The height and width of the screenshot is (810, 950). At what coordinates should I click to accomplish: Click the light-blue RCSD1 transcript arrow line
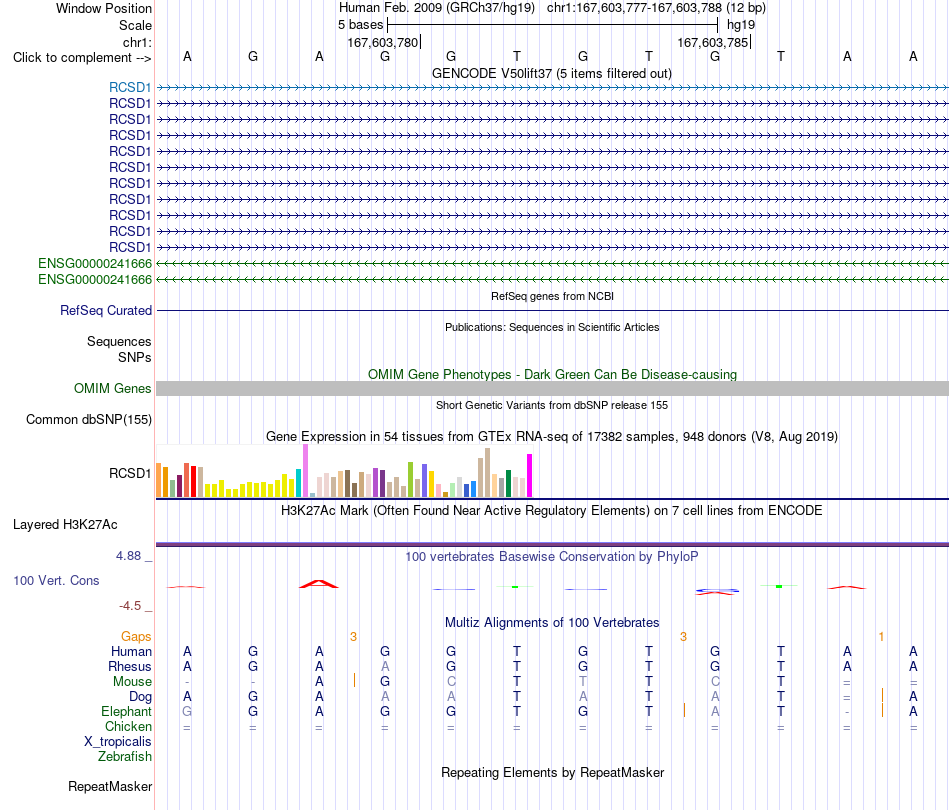click(x=552, y=88)
